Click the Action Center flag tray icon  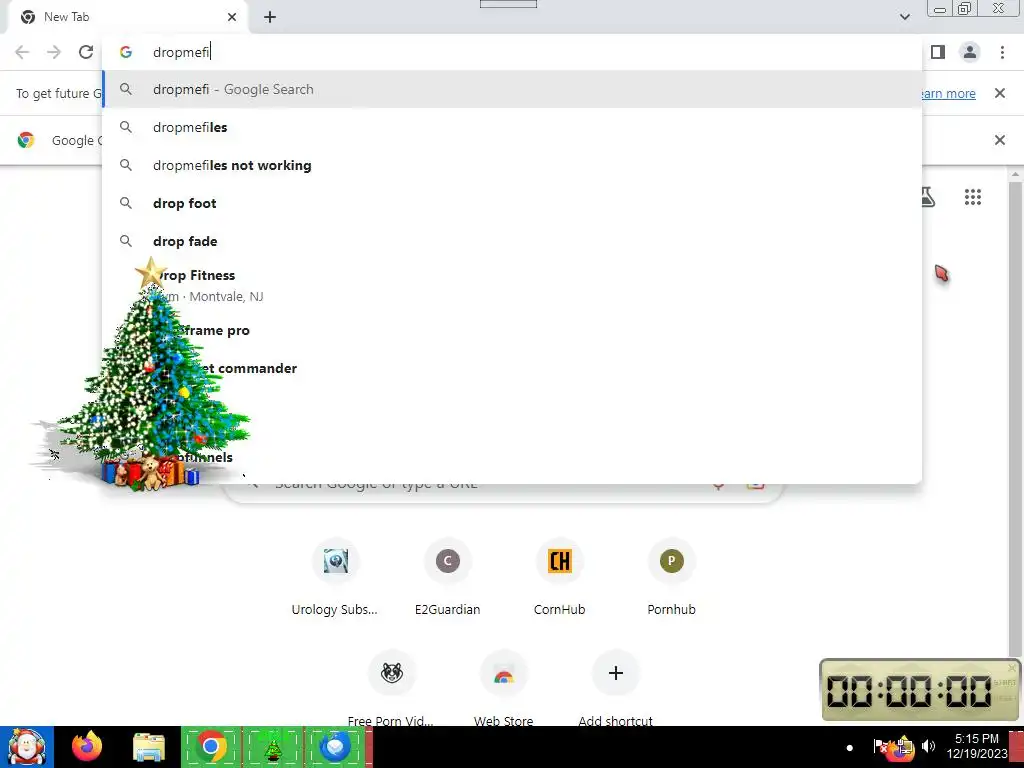880,746
